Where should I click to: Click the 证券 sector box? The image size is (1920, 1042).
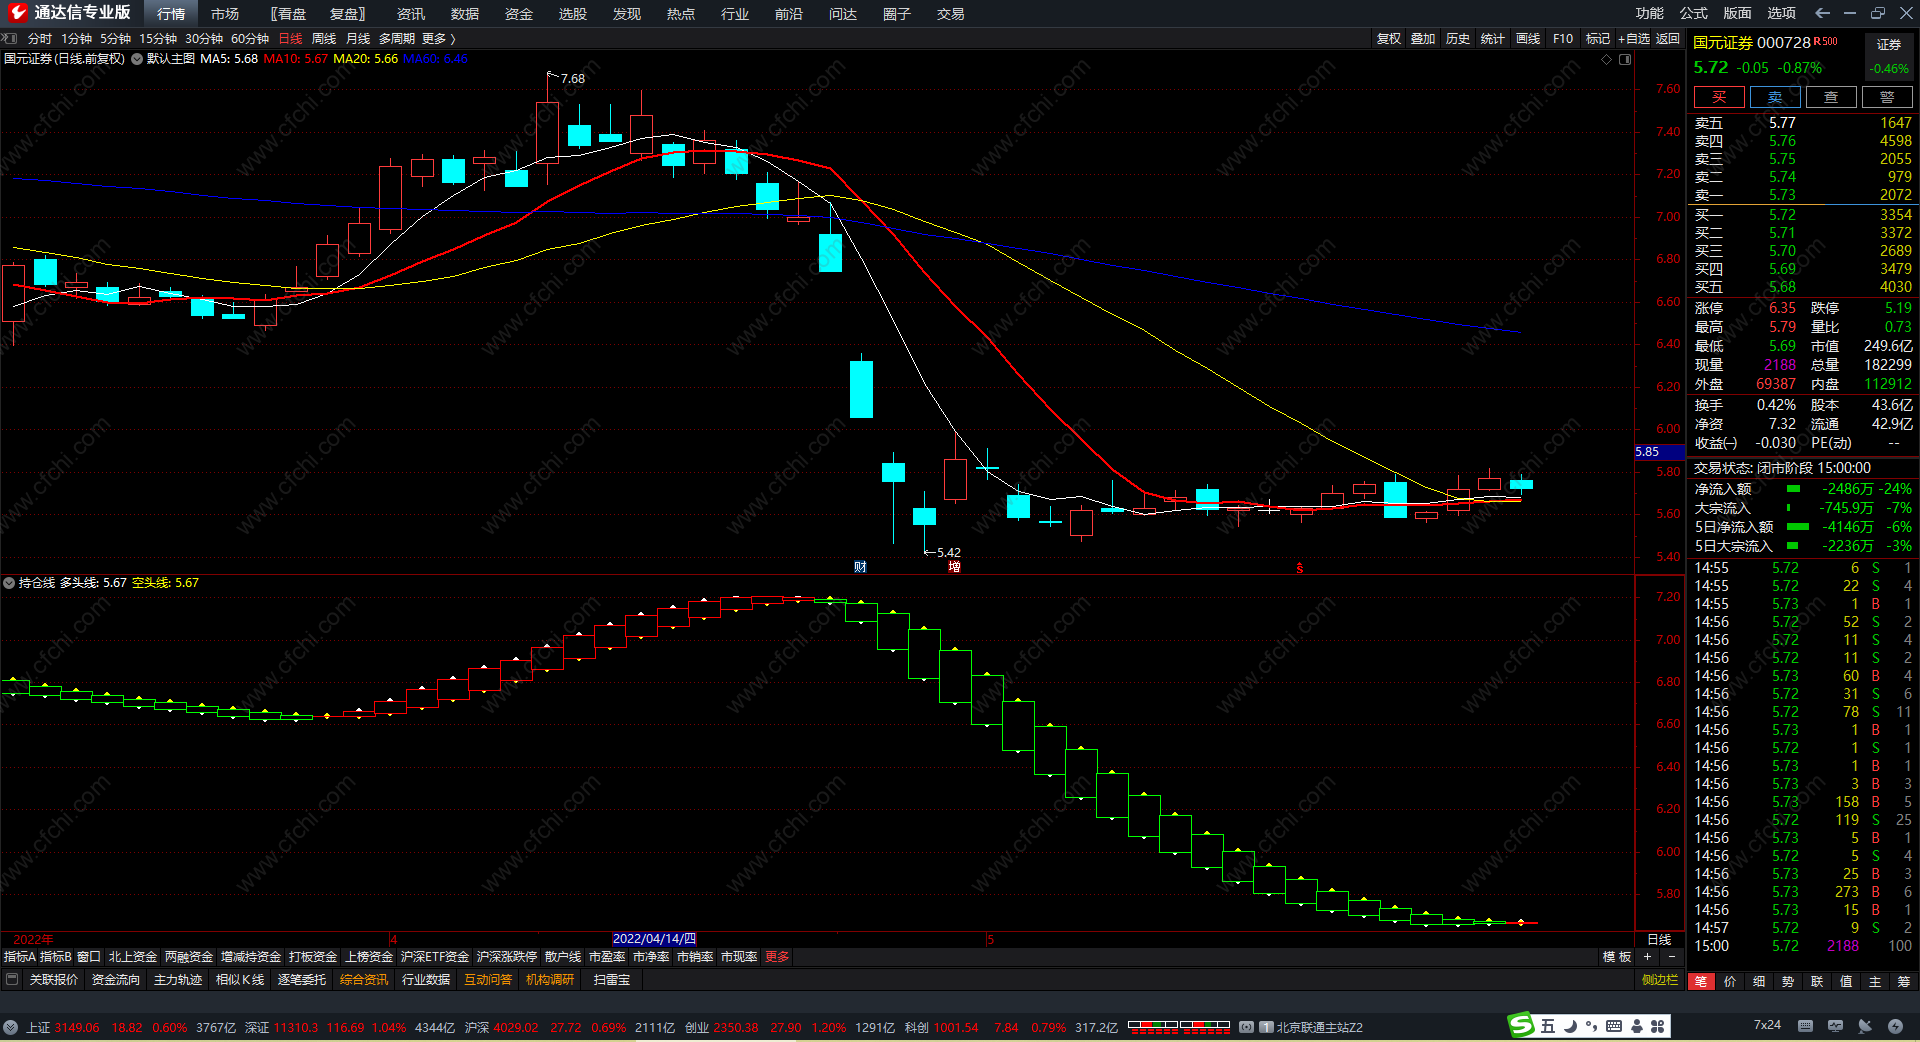(x=1890, y=57)
